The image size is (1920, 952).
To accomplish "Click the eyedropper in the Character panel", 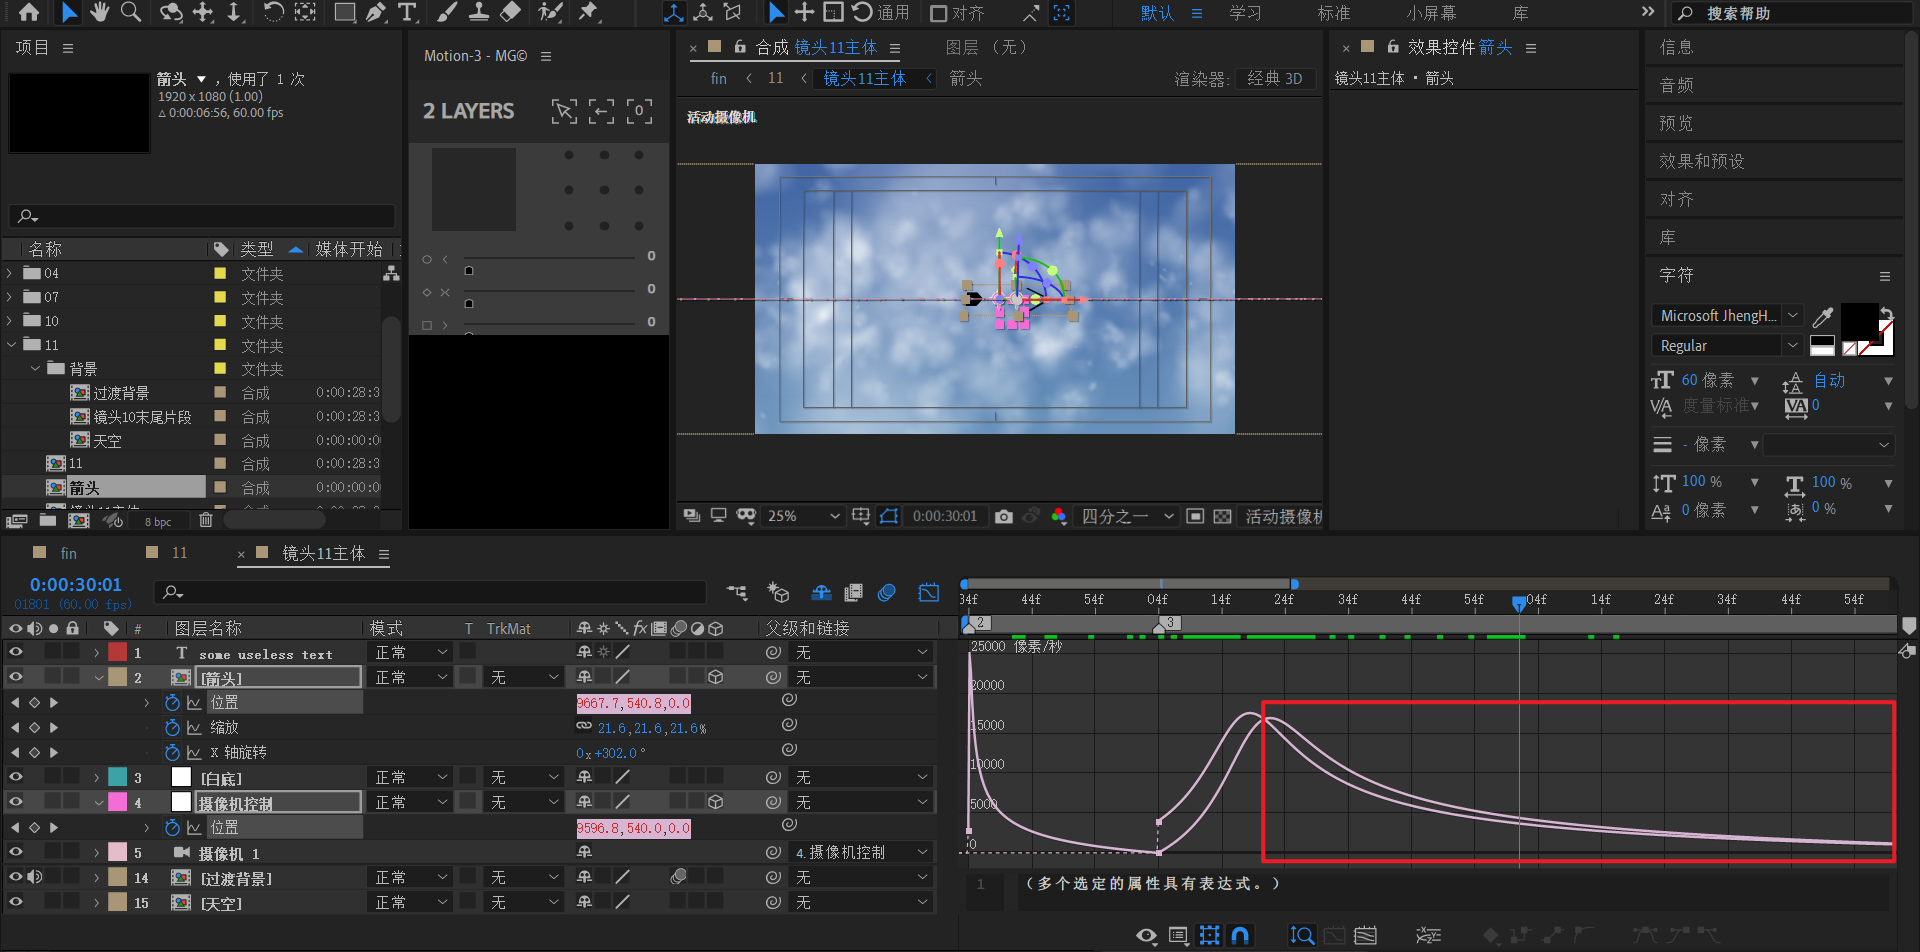I will [x=1823, y=316].
